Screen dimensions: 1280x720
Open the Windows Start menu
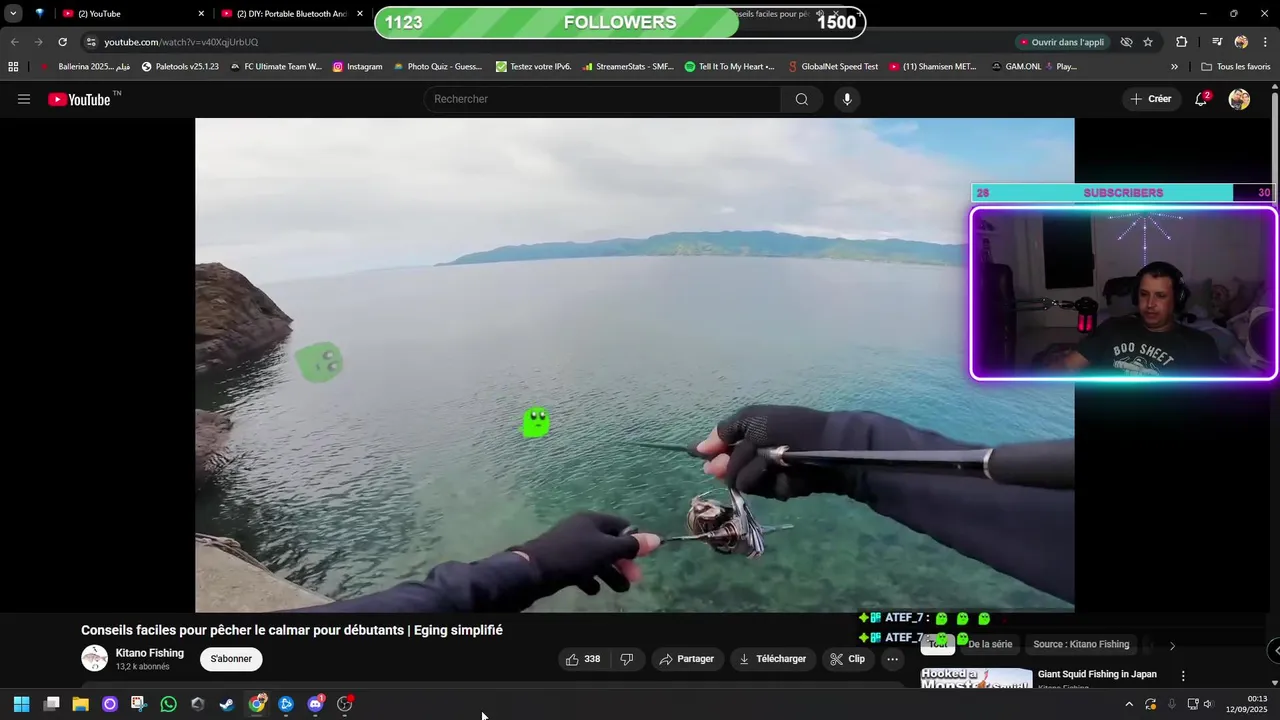point(21,704)
